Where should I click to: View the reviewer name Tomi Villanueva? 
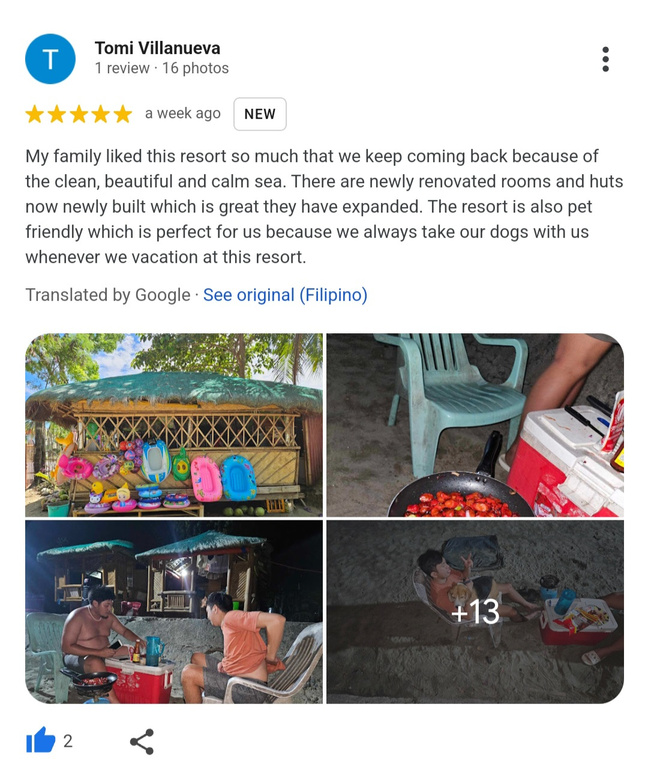pyautogui.click(x=157, y=48)
